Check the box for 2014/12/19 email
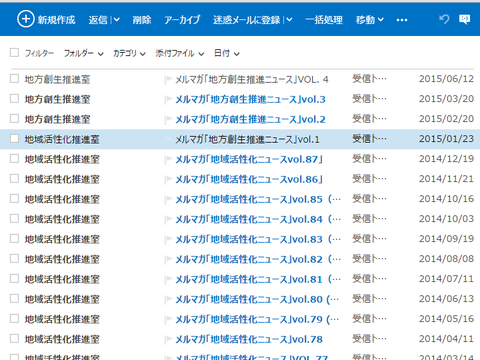The height and width of the screenshot is (360, 480). (14, 159)
